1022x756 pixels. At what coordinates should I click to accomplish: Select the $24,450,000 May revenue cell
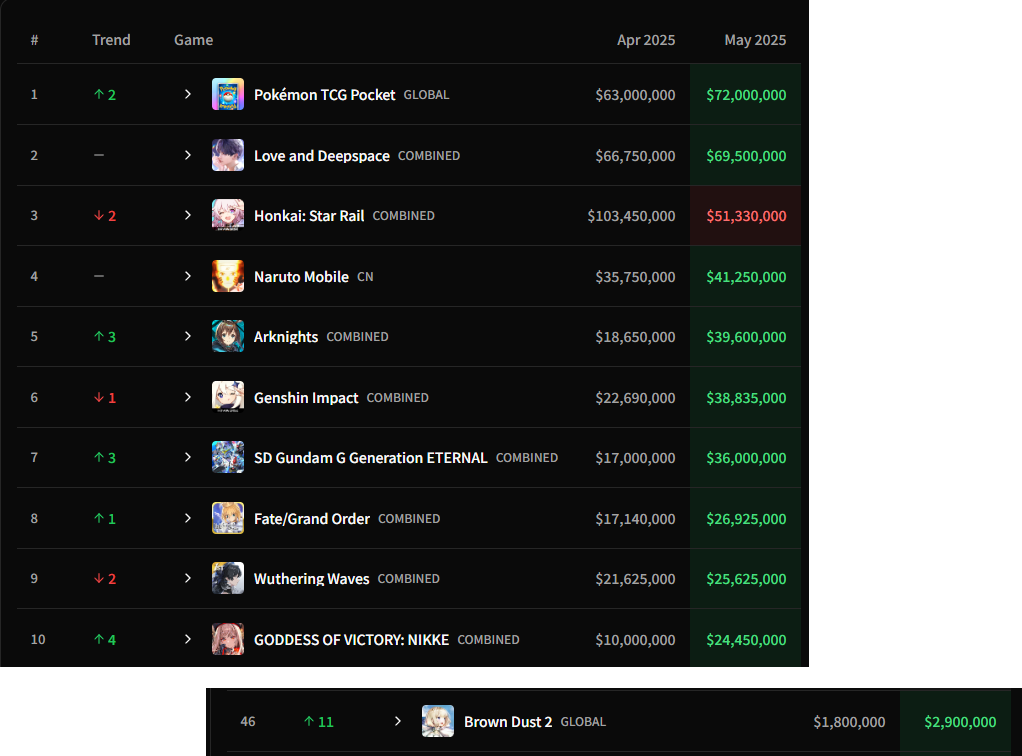(746, 640)
